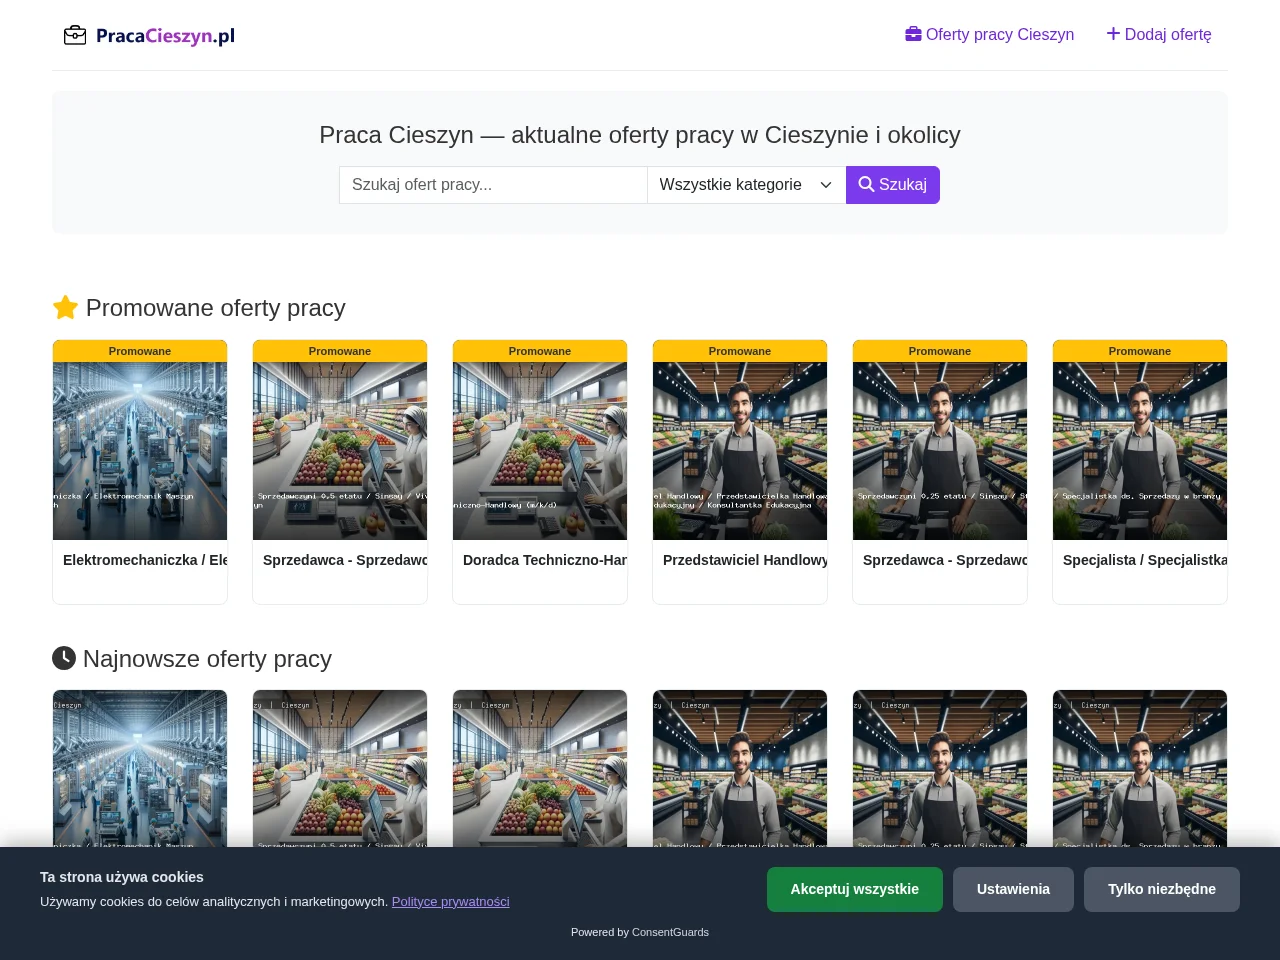Image resolution: width=1280 pixels, height=960 pixels.
Task: Open newest offers factory thumbnail in Najnowsze section
Action: pos(140,768)
